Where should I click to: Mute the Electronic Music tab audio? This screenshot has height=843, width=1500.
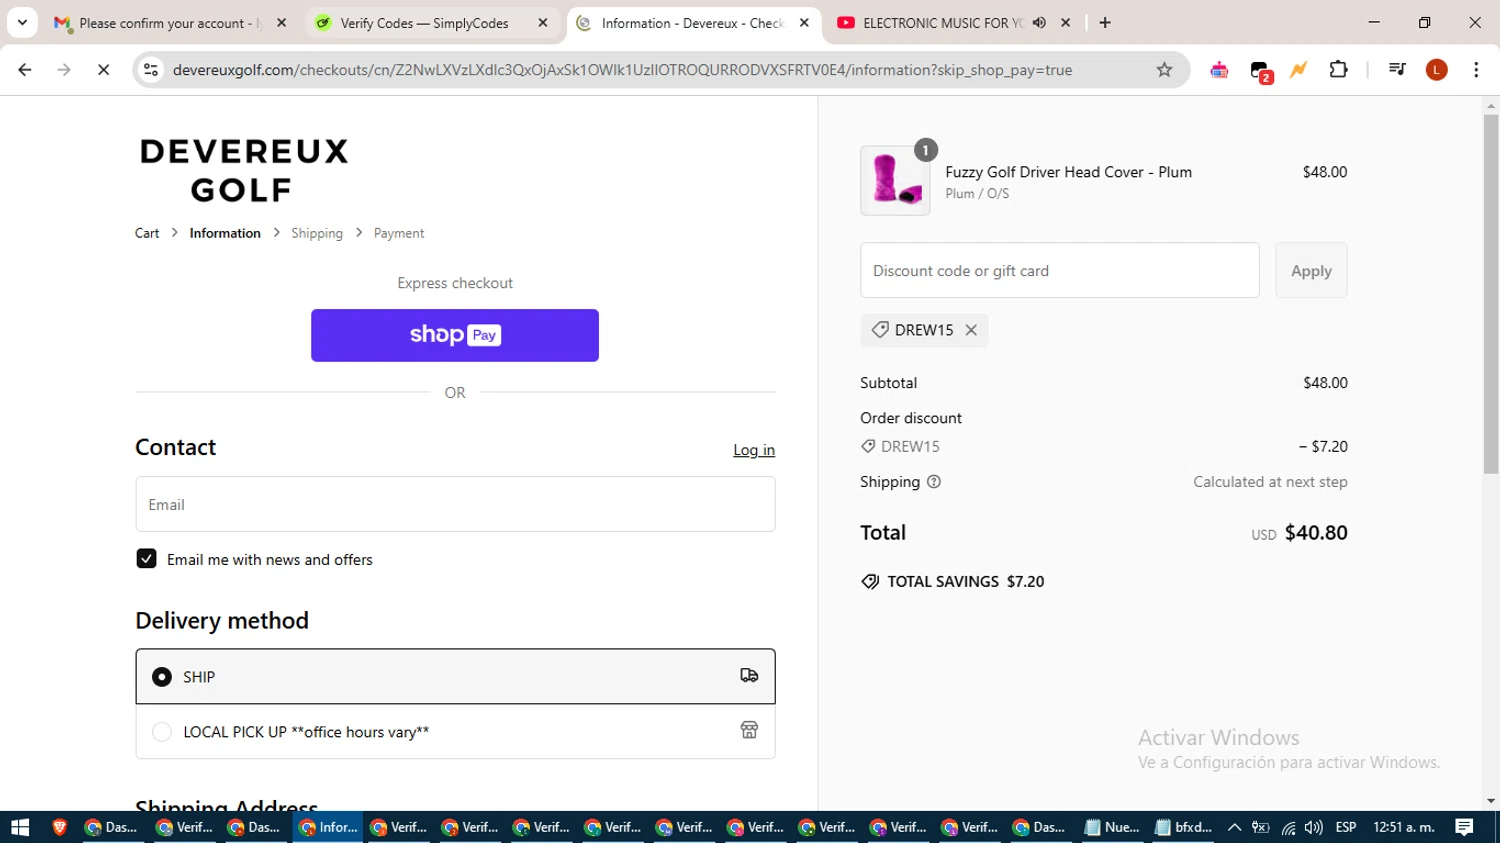pyautogui.click(x=1039, y=23)
